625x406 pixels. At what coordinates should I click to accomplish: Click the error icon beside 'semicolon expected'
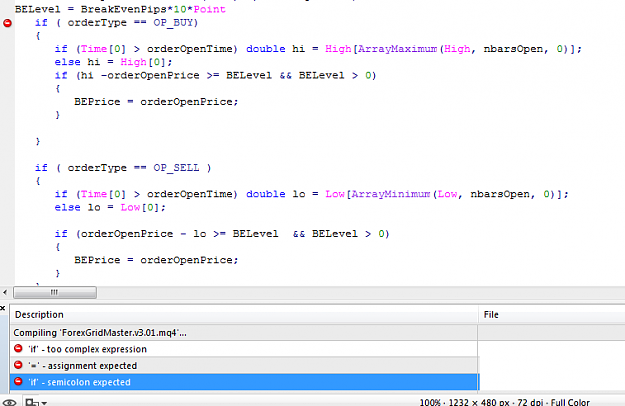(x=18, y=382)
